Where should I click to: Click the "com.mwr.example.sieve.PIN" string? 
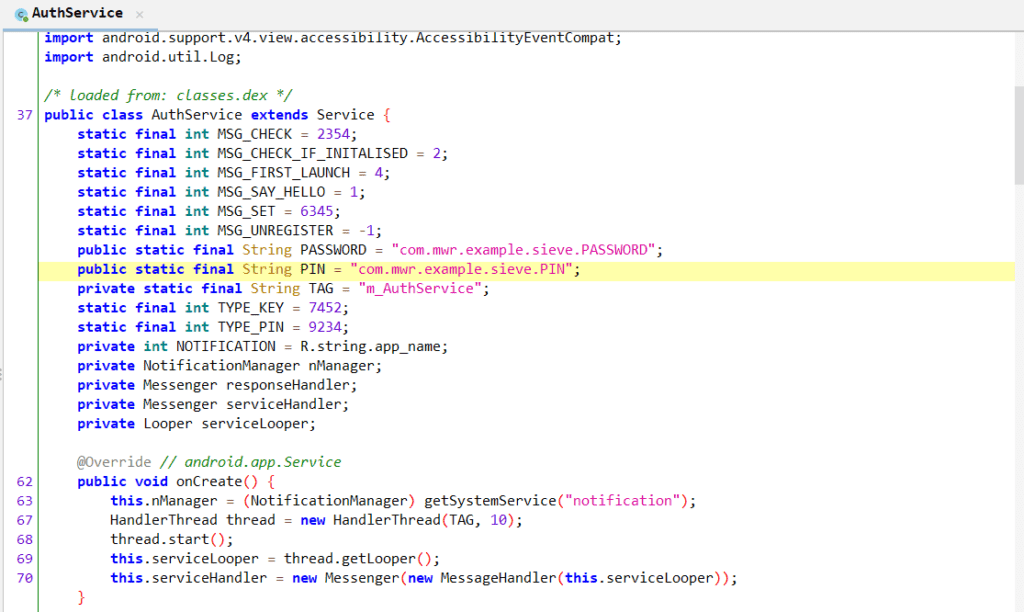461,269
